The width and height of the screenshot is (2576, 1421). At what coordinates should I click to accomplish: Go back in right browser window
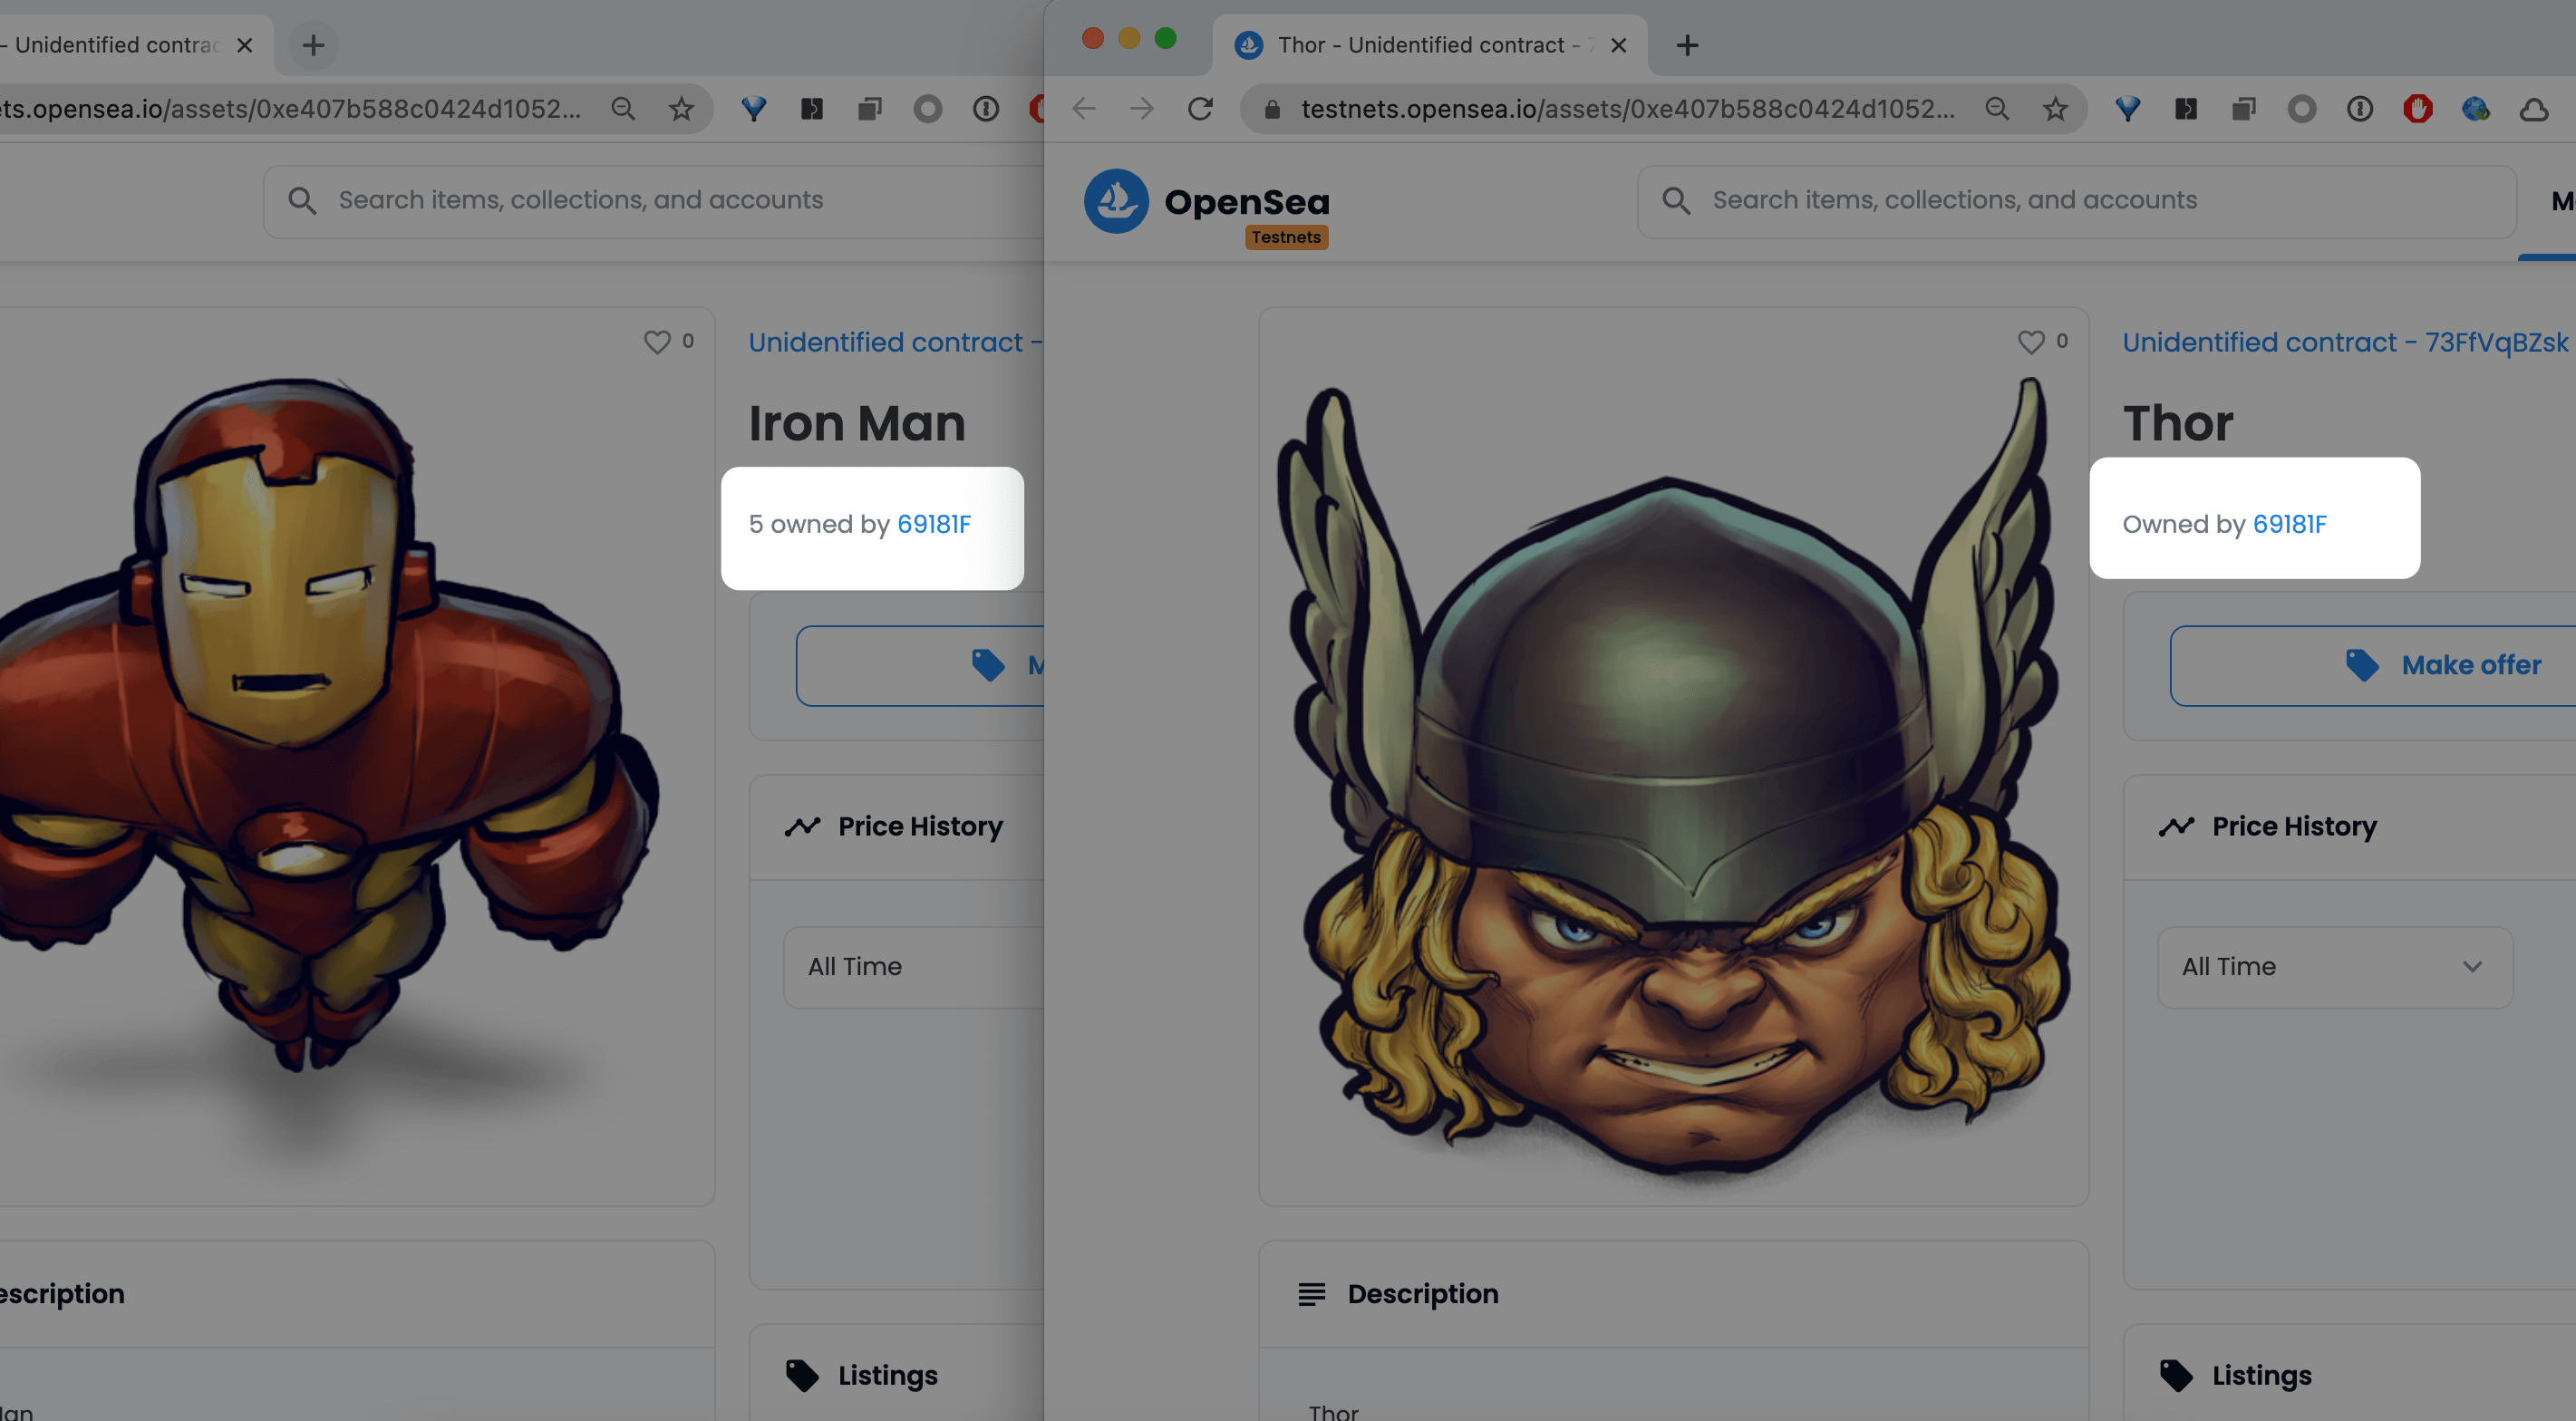[x=1084, y=109]
